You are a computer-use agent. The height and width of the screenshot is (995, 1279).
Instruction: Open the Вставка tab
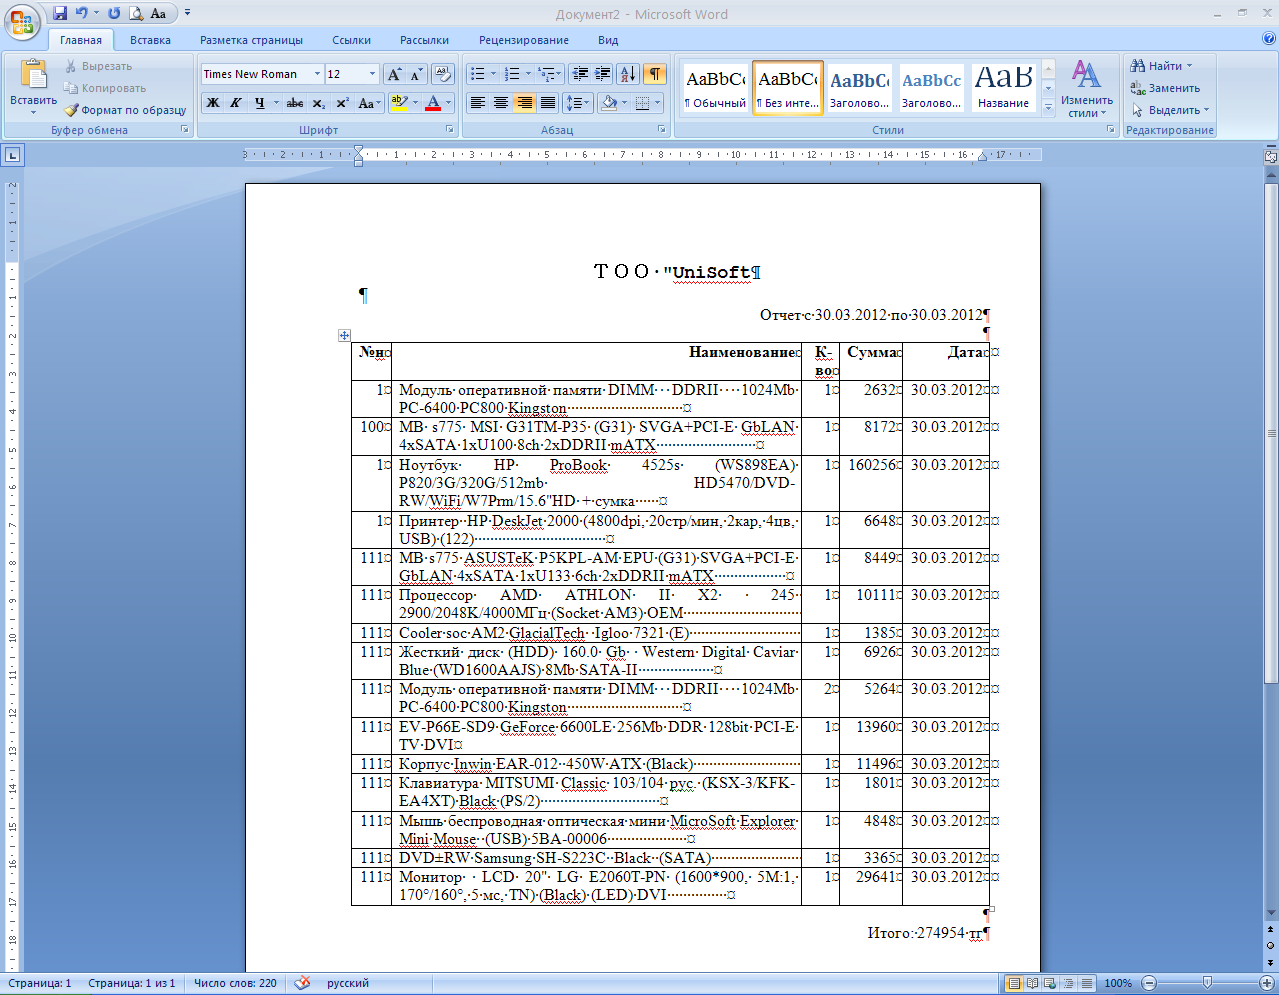click(150, 40)
